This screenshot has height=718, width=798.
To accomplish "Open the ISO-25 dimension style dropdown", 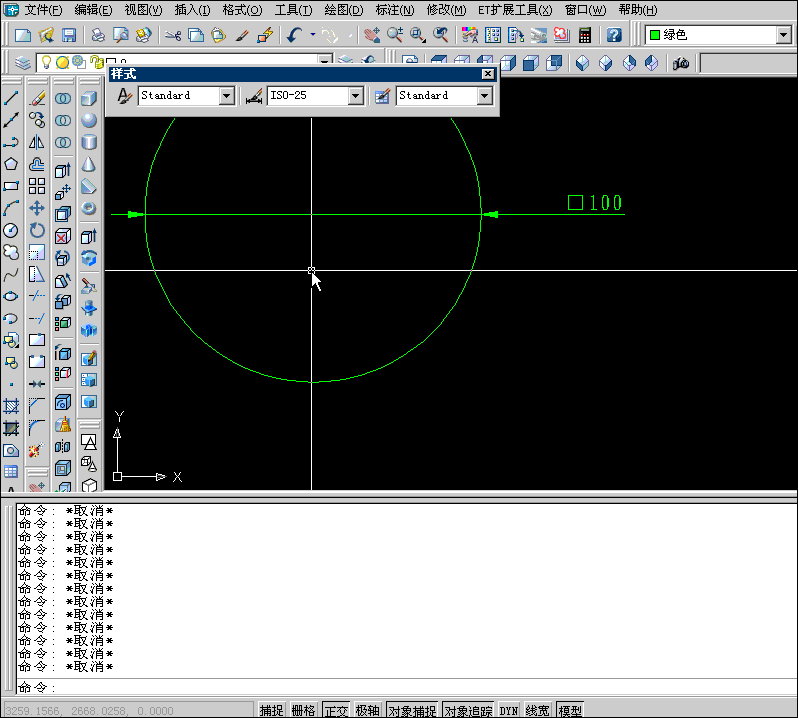I will [x=355, y=96].
